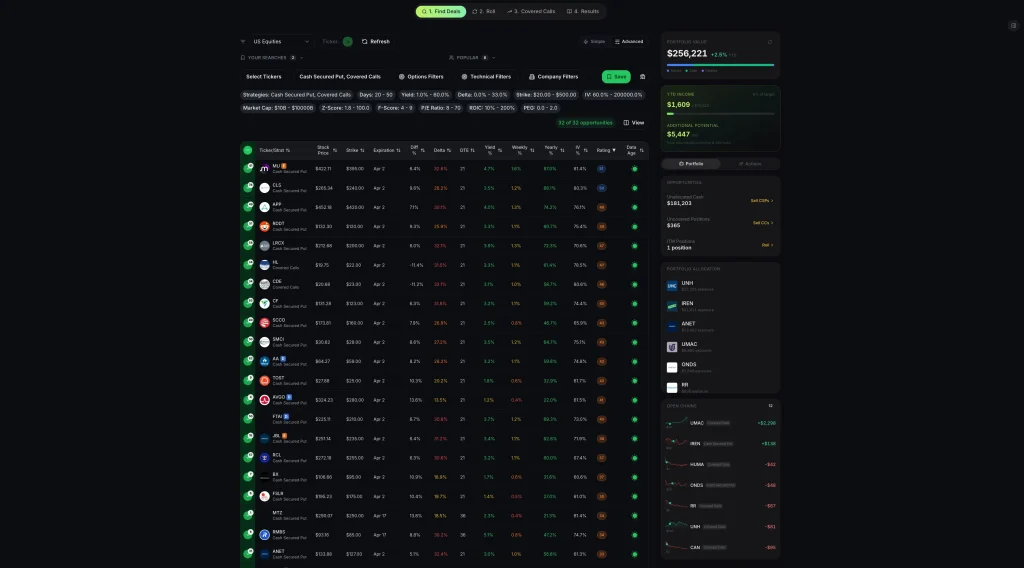The height and width of the screenshot is (568, 1024).
Task: Click the Open Chains panel header icon
Action: [x=771, y=406]
